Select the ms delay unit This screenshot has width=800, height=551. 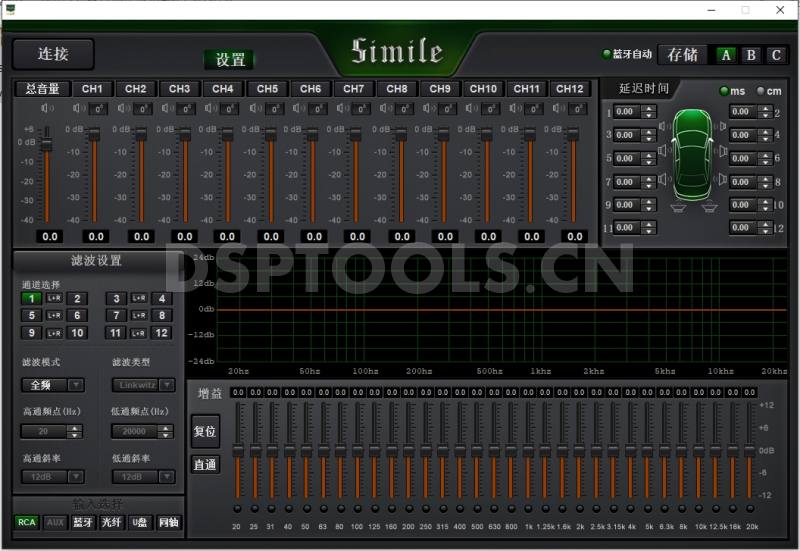pyautogui.click(x=725, y=91)
